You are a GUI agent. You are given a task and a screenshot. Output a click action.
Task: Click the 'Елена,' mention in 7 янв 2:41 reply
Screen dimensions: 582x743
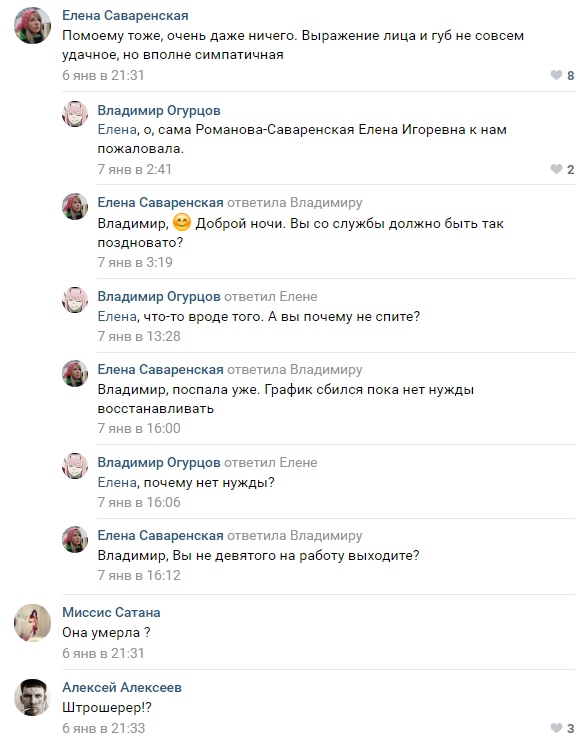pos(118,130)
